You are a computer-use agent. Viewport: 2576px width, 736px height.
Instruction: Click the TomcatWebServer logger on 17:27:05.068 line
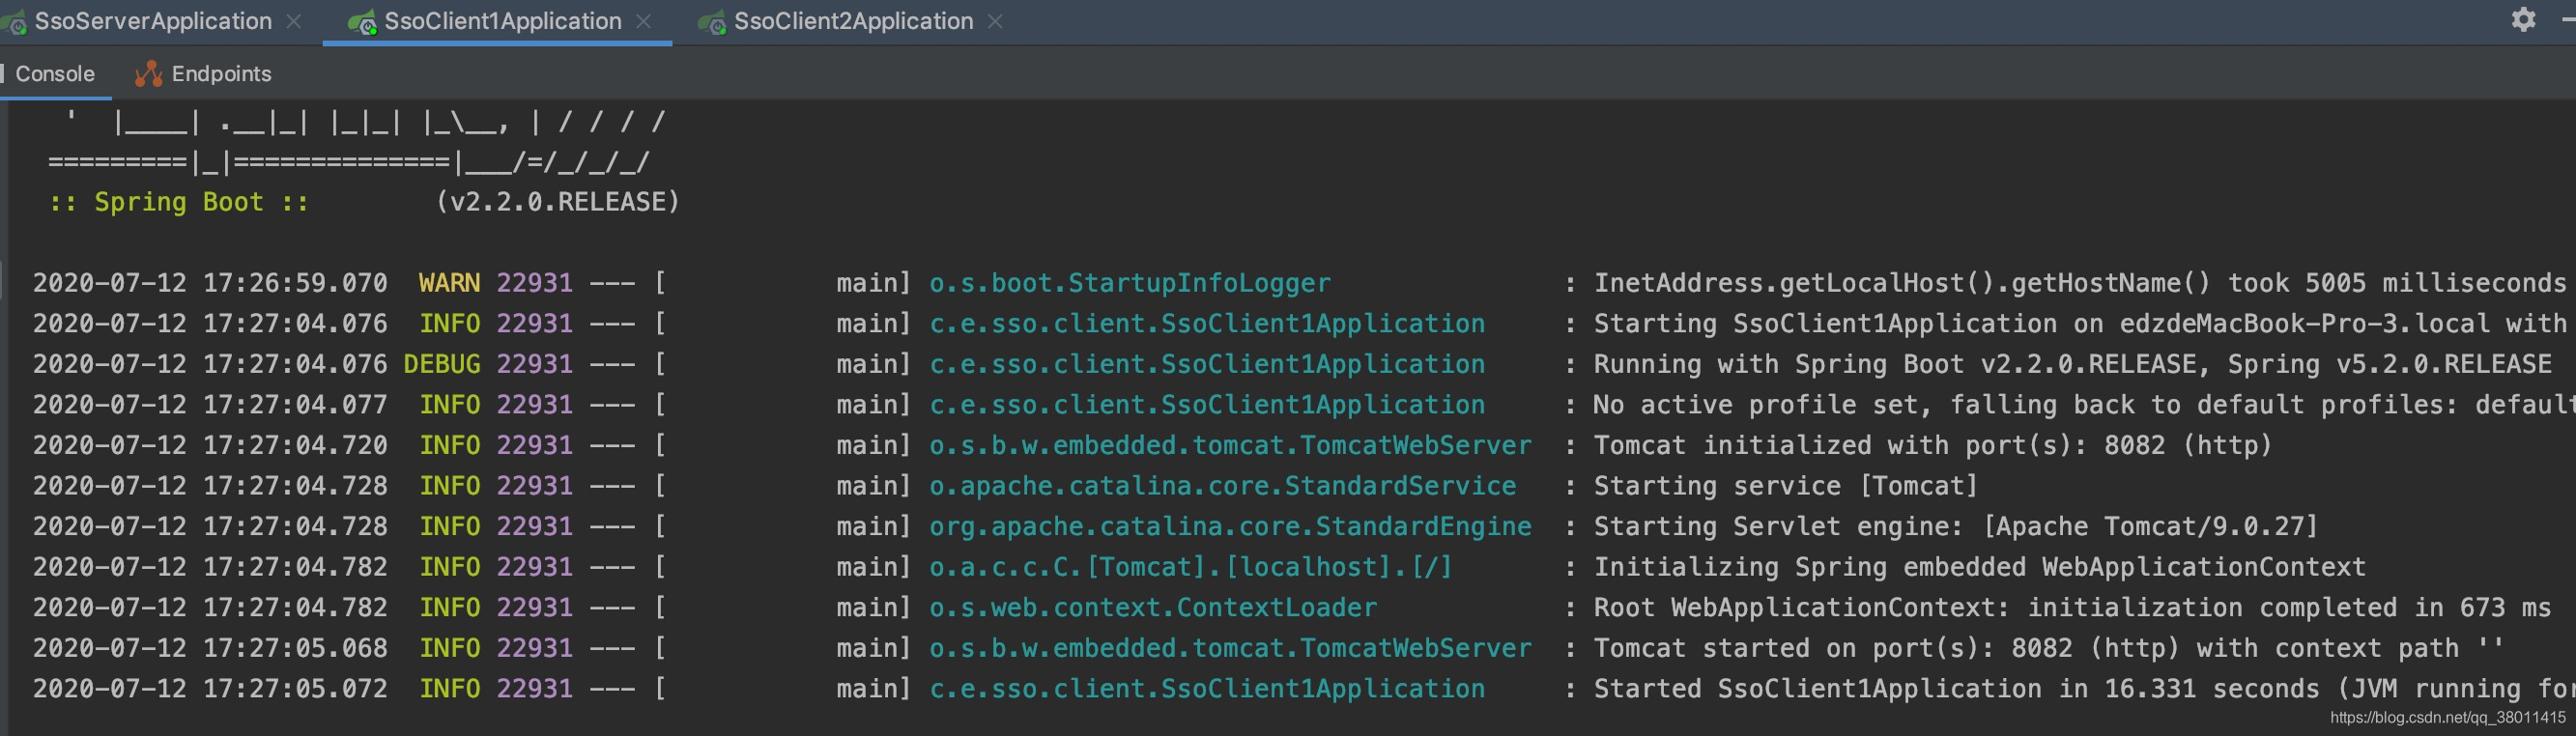[x=1230, y=648]
